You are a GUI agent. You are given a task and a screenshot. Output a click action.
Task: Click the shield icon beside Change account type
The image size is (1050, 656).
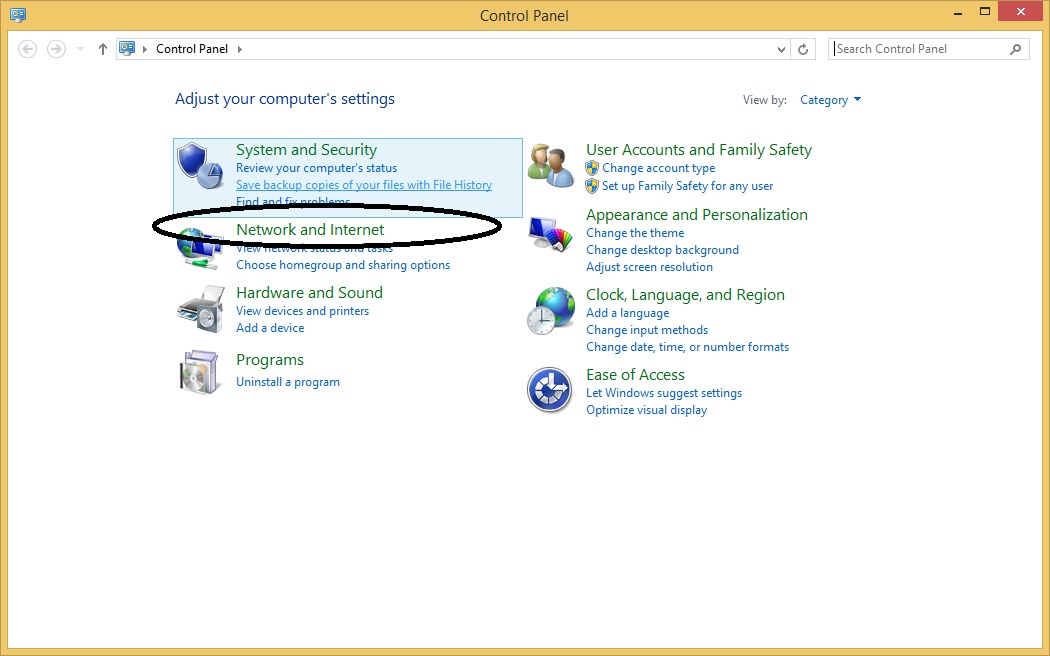(591, 168)
